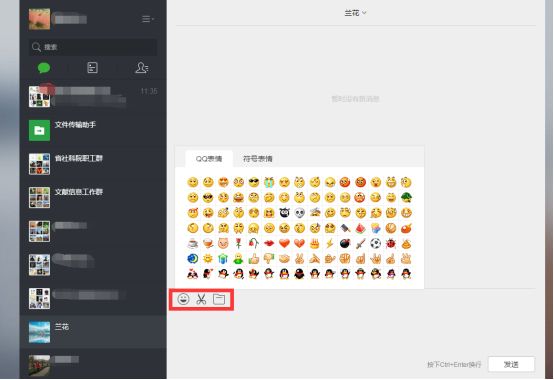Insert the heart-eyes emoji
The width and height of the screenshot is (554, 380).
pos(223,182)
